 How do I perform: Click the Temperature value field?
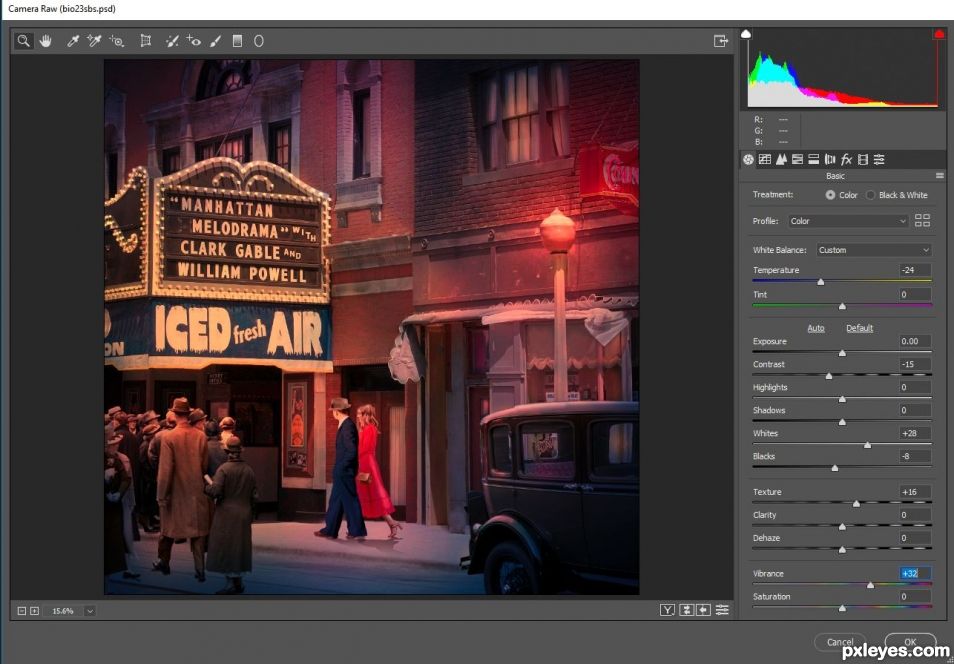click(x=915, y=270)
